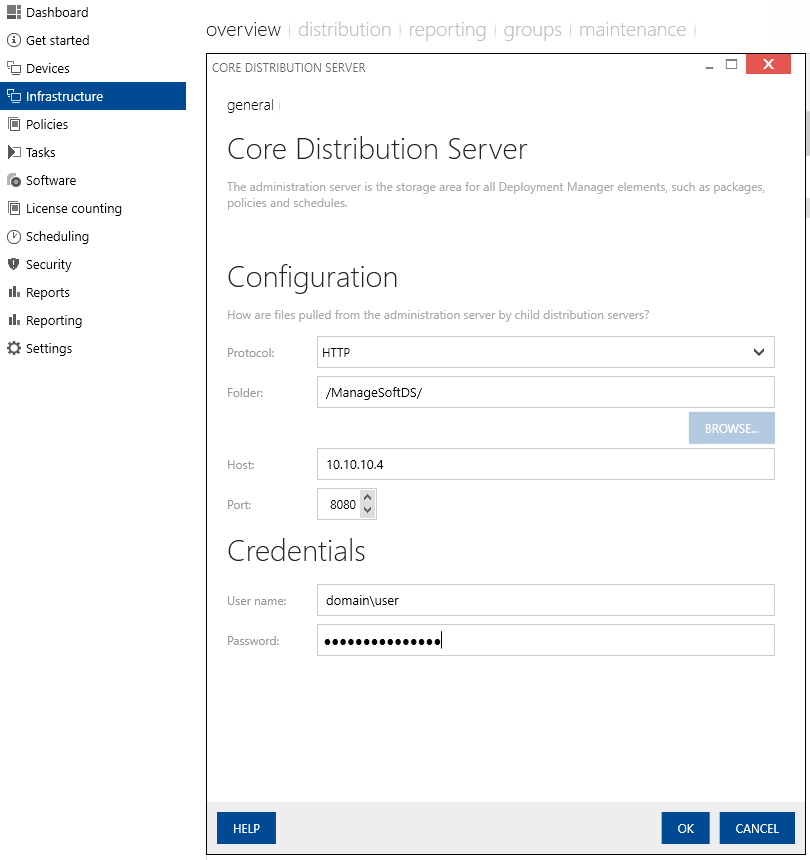Click the Policies sidebar icon
This screenshot has height=860, width=810.
(14, 124)
